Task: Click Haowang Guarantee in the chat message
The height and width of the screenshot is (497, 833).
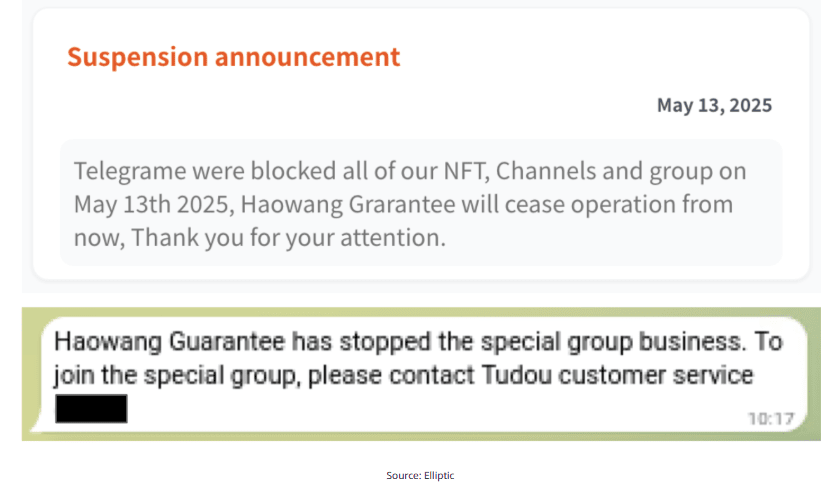Action: (x=169, y=341)
